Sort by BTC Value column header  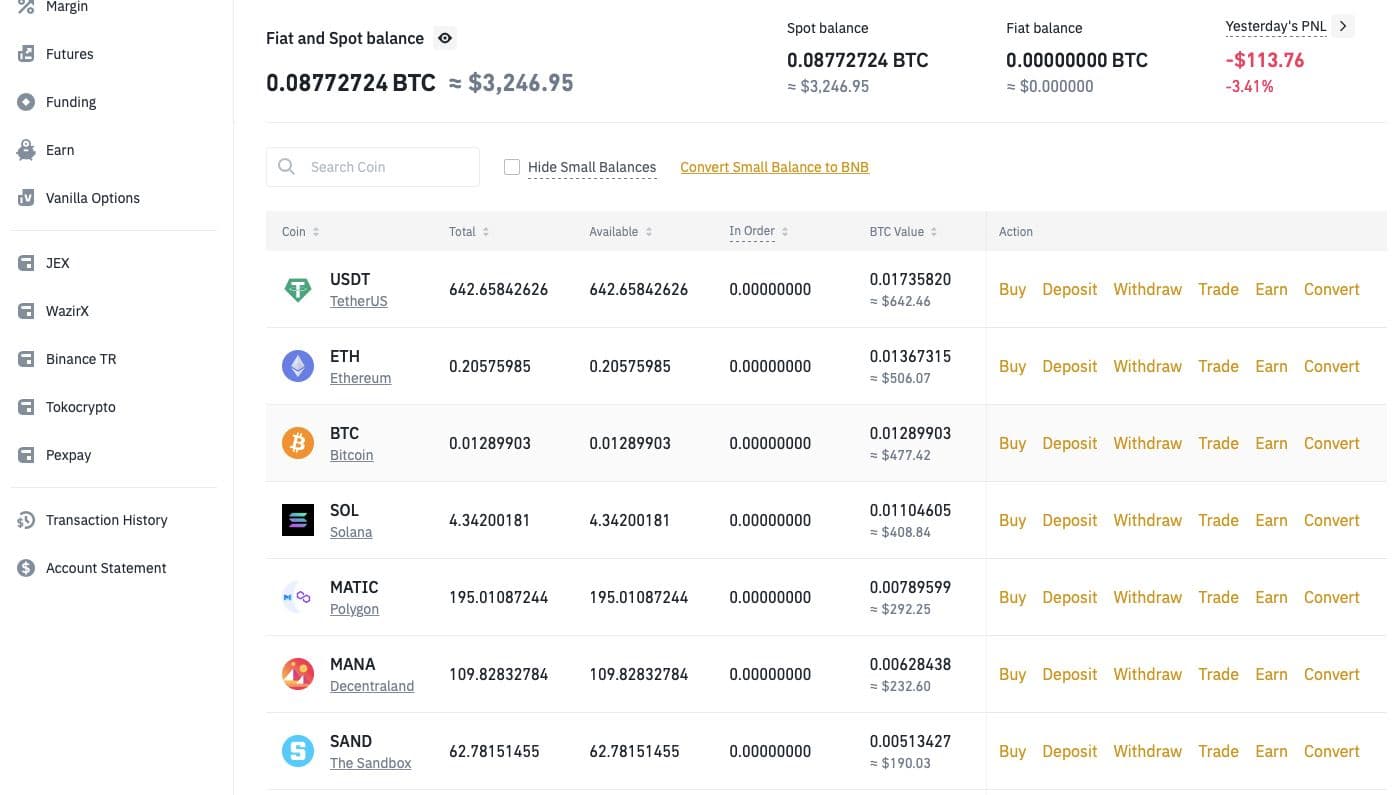click(903, 232)
